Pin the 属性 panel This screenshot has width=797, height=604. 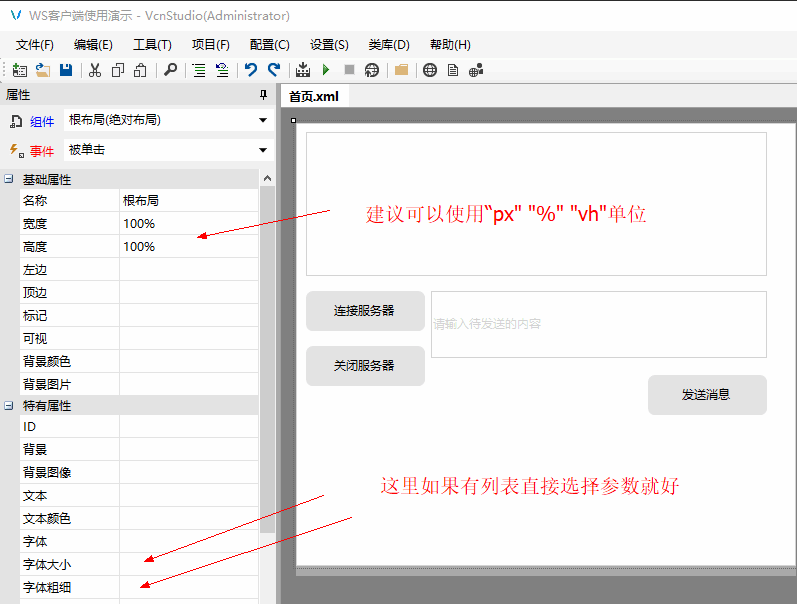264,95
